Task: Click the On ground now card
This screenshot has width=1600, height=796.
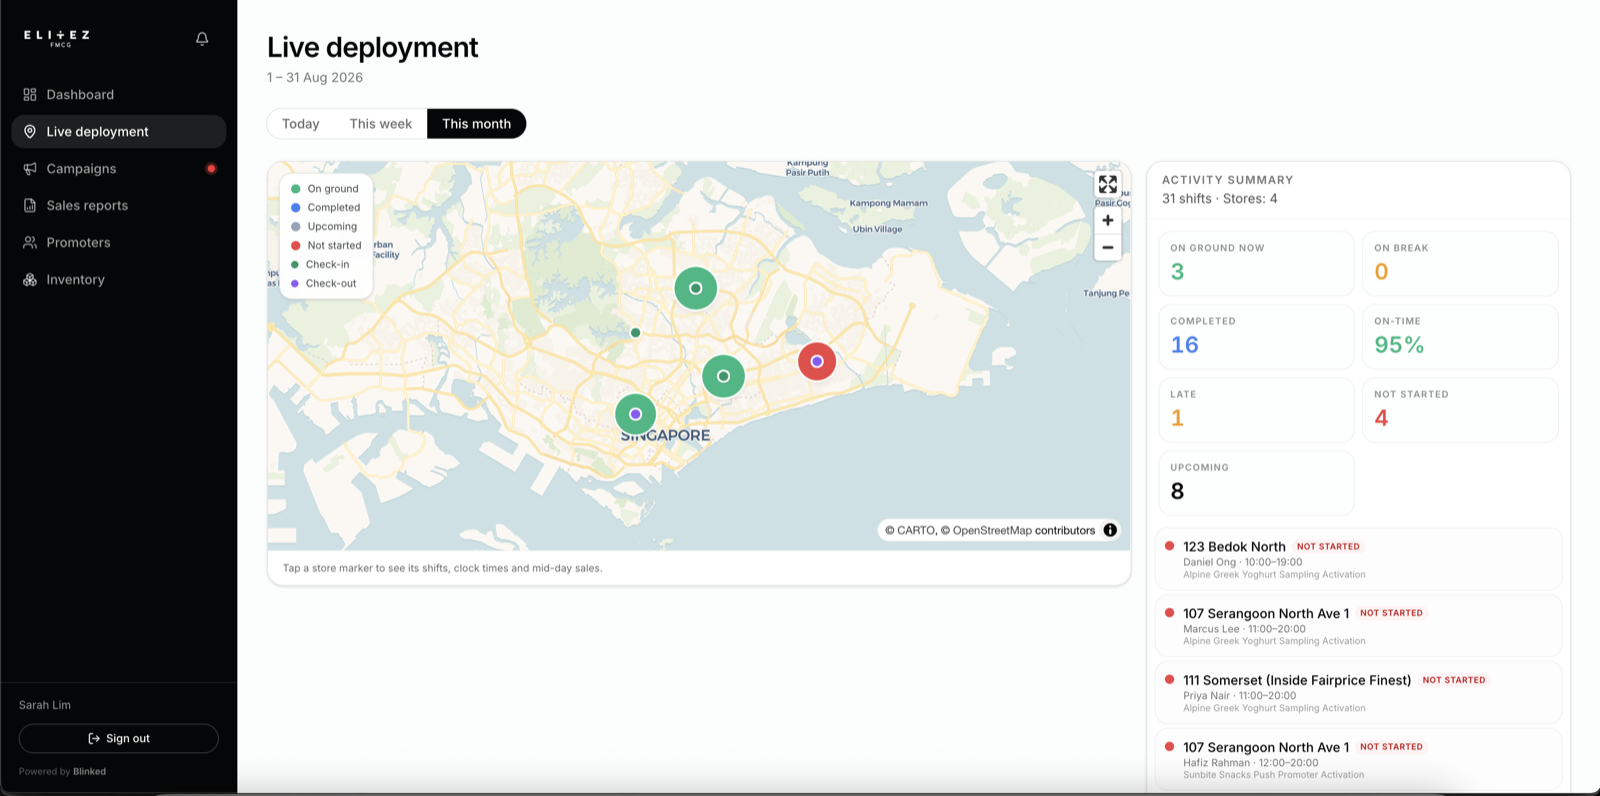Action: click(1256, 264)
